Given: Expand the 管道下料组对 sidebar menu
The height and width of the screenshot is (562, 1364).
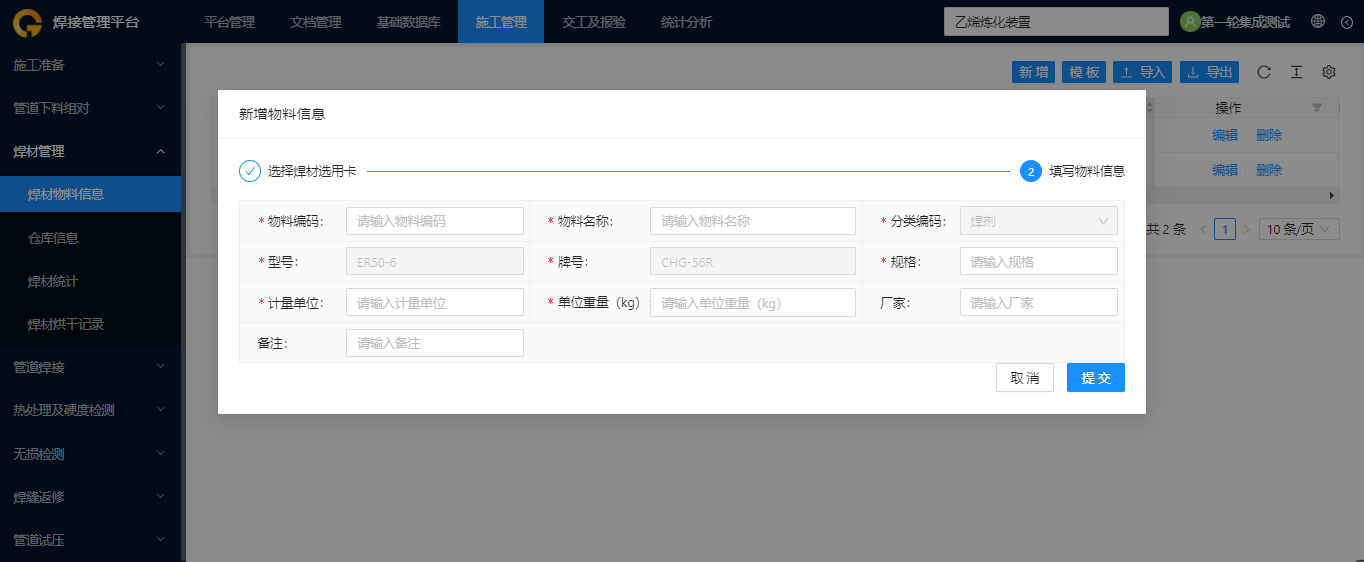Looking at the screenshot, I should [90, 108].
